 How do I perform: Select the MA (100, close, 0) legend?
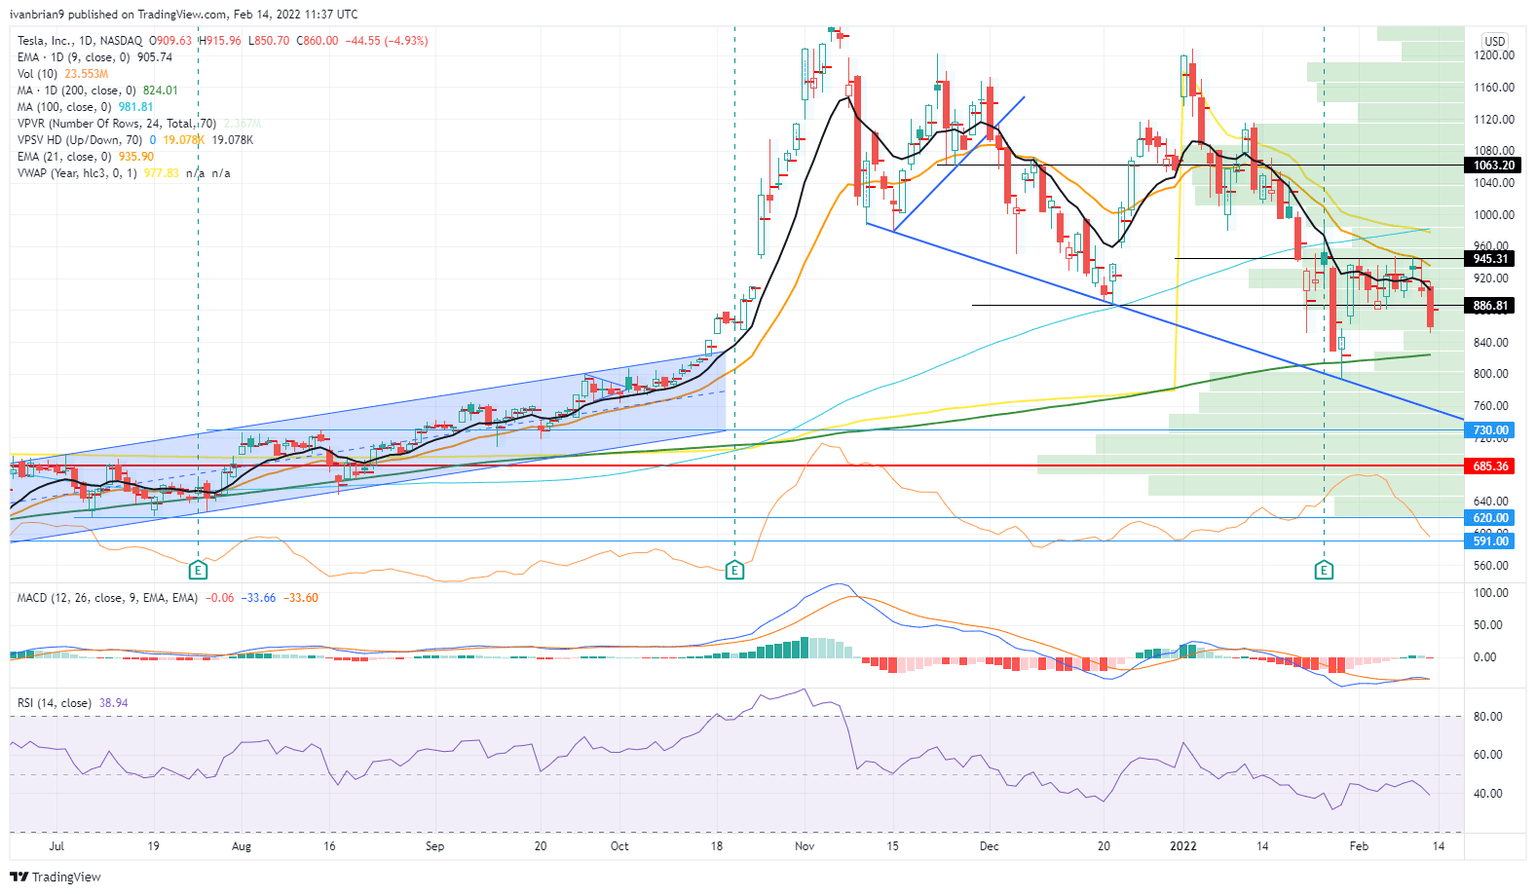tap(86, 107)
